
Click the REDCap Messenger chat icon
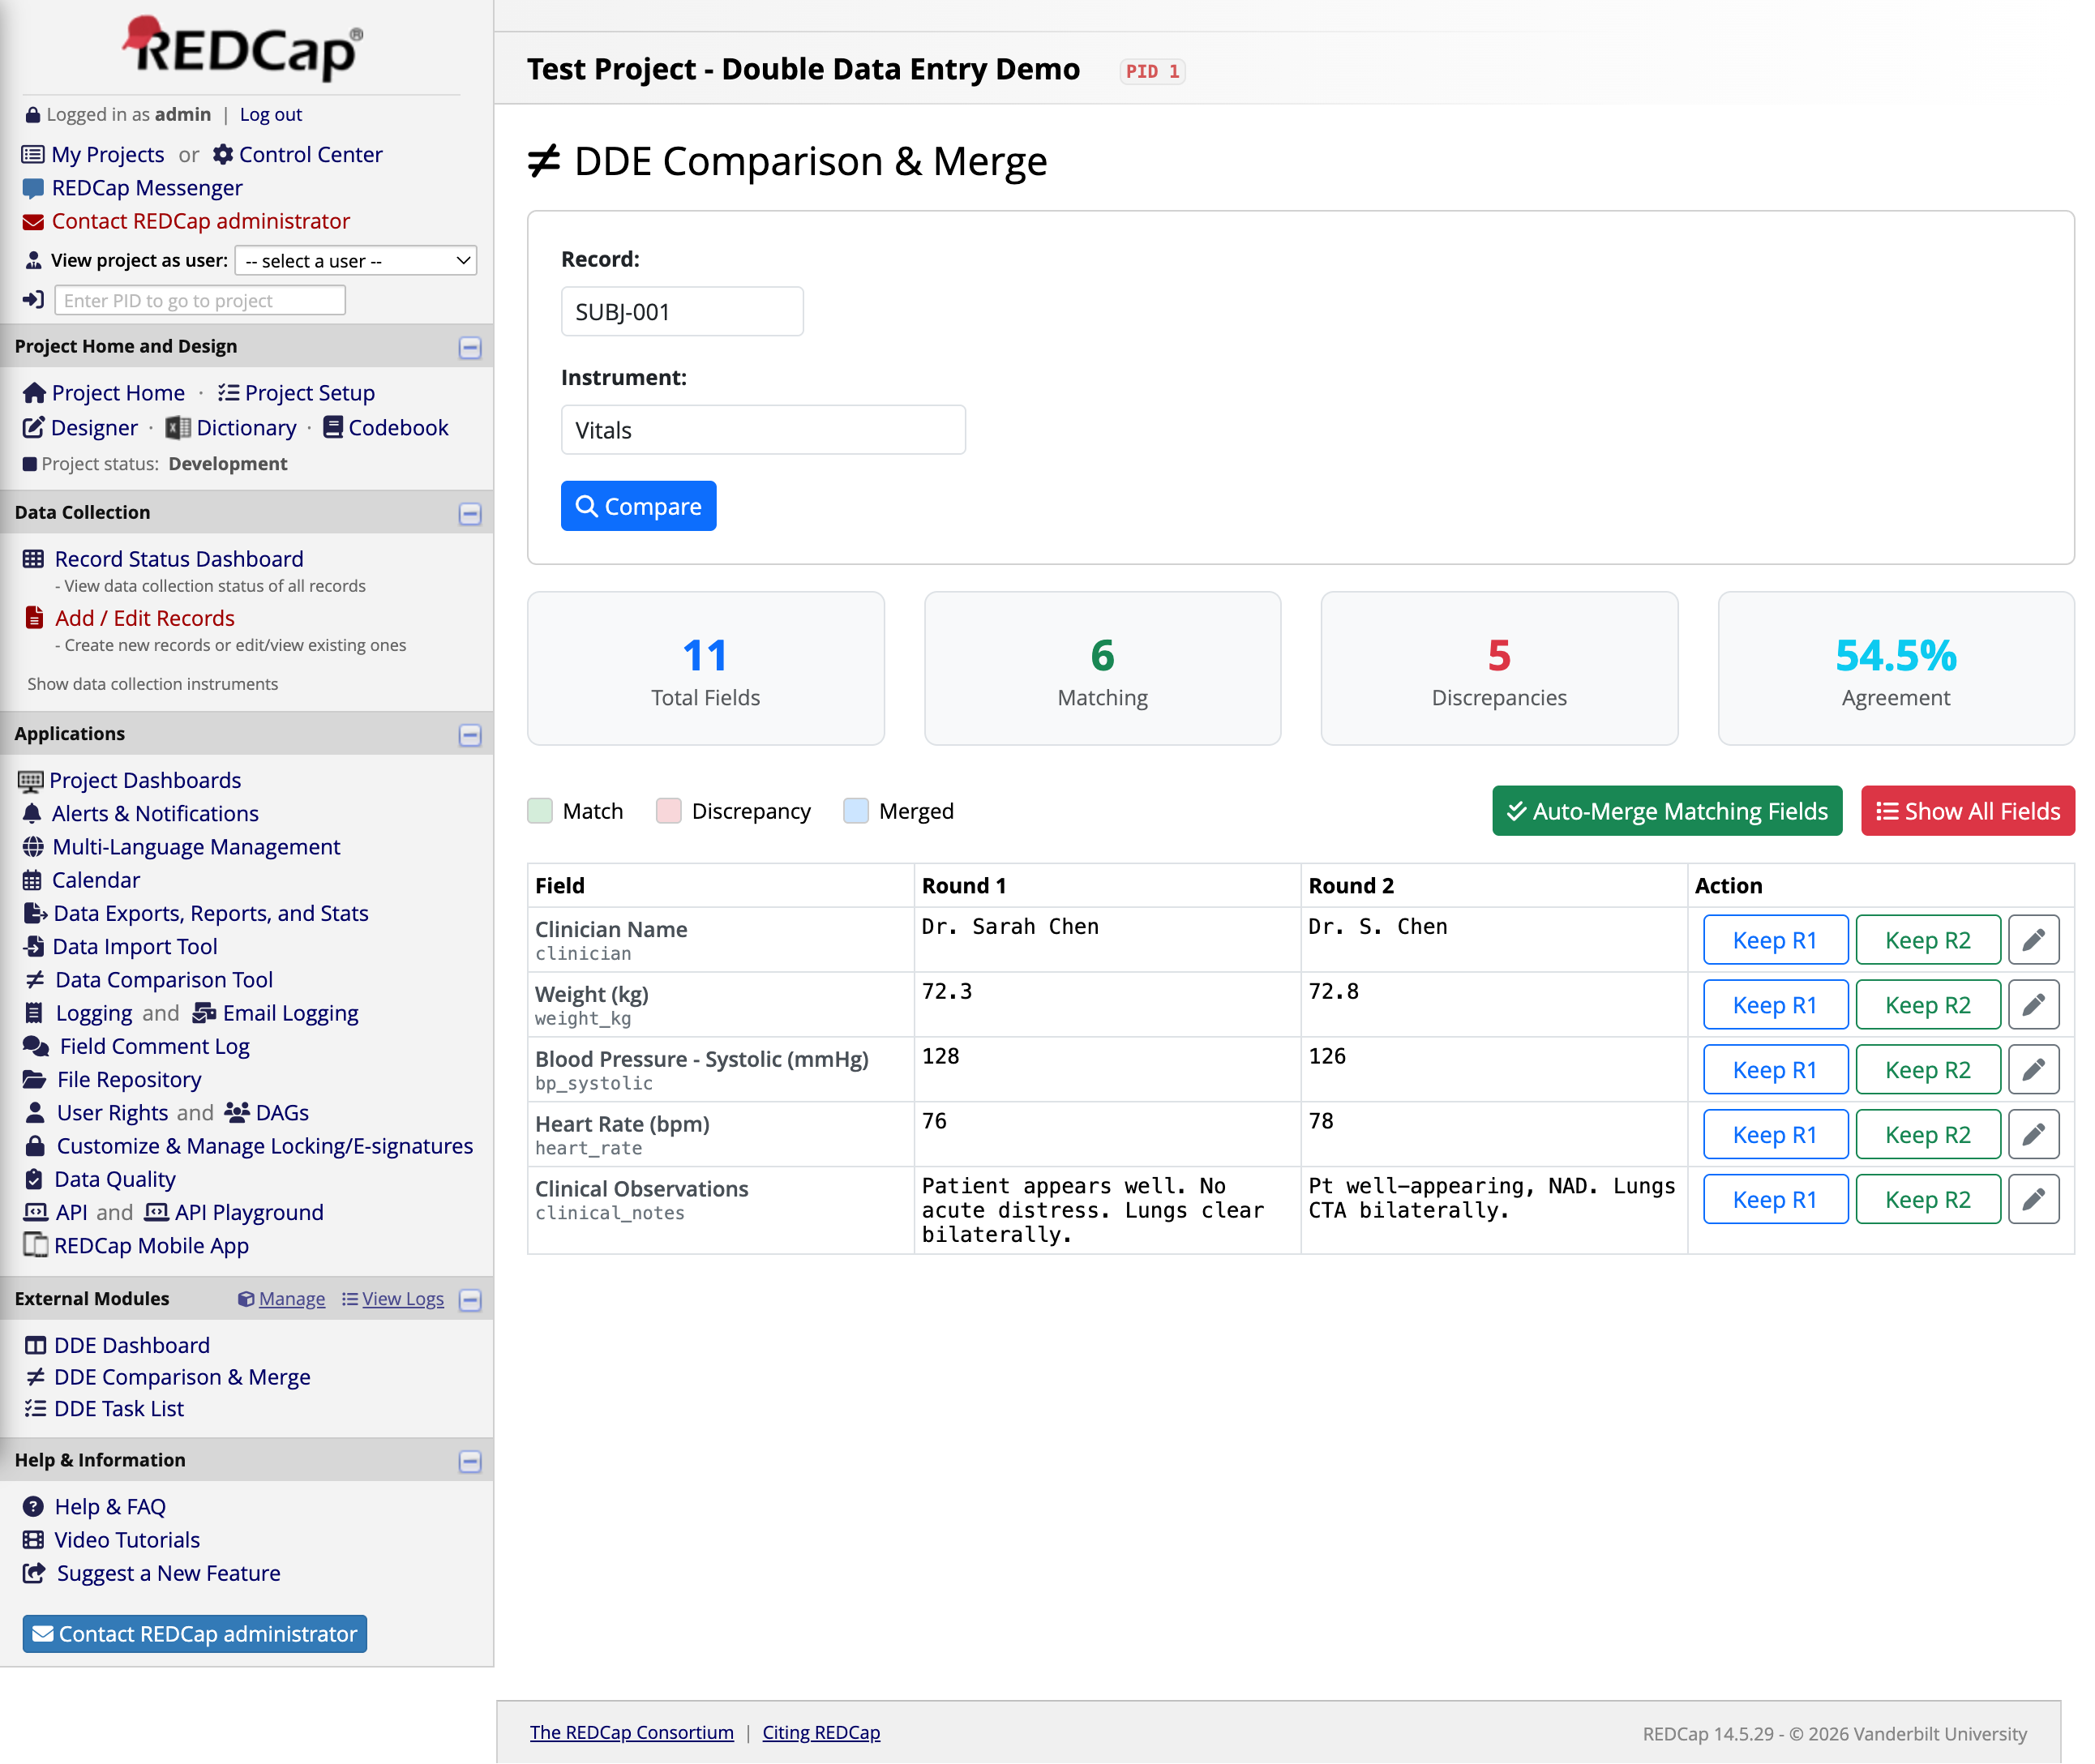[x=33, y=188]
